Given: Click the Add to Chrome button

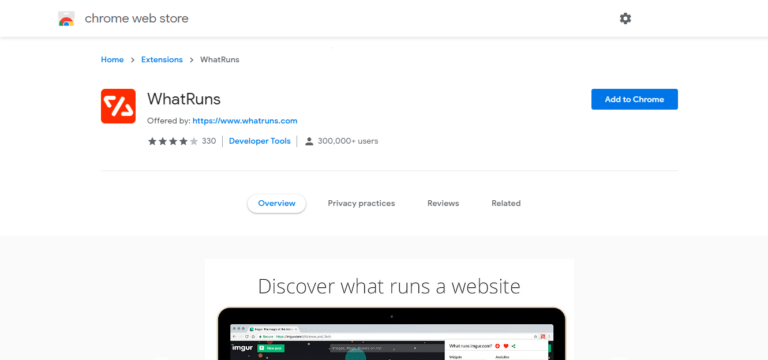Looking at the screenshot, I should [634, 99].
